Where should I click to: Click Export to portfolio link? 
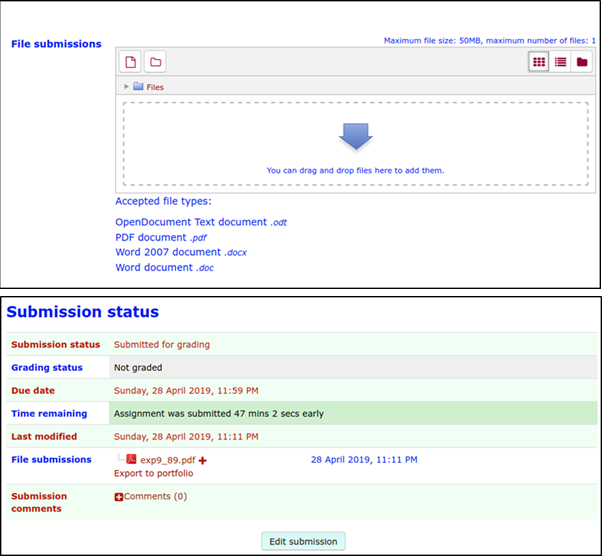(x=153, y=473)
